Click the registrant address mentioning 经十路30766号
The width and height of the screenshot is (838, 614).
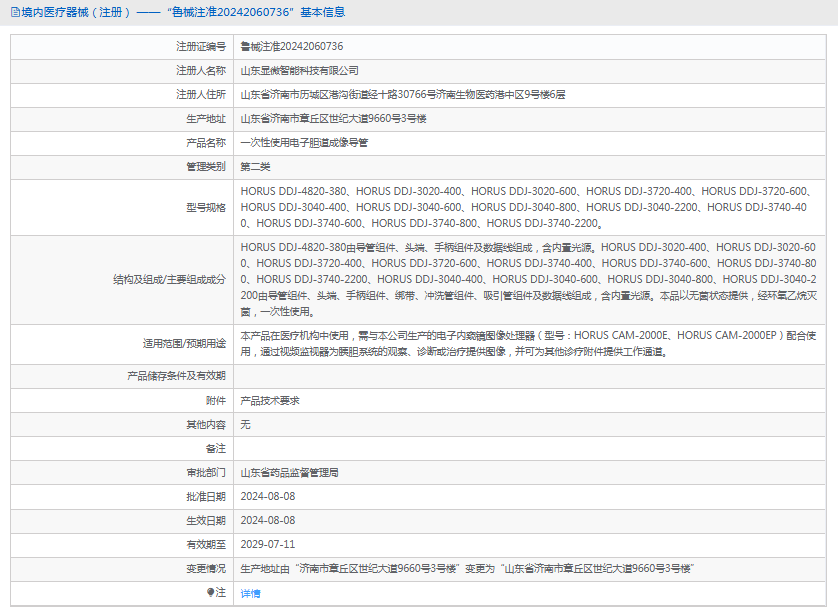point(402,95)
